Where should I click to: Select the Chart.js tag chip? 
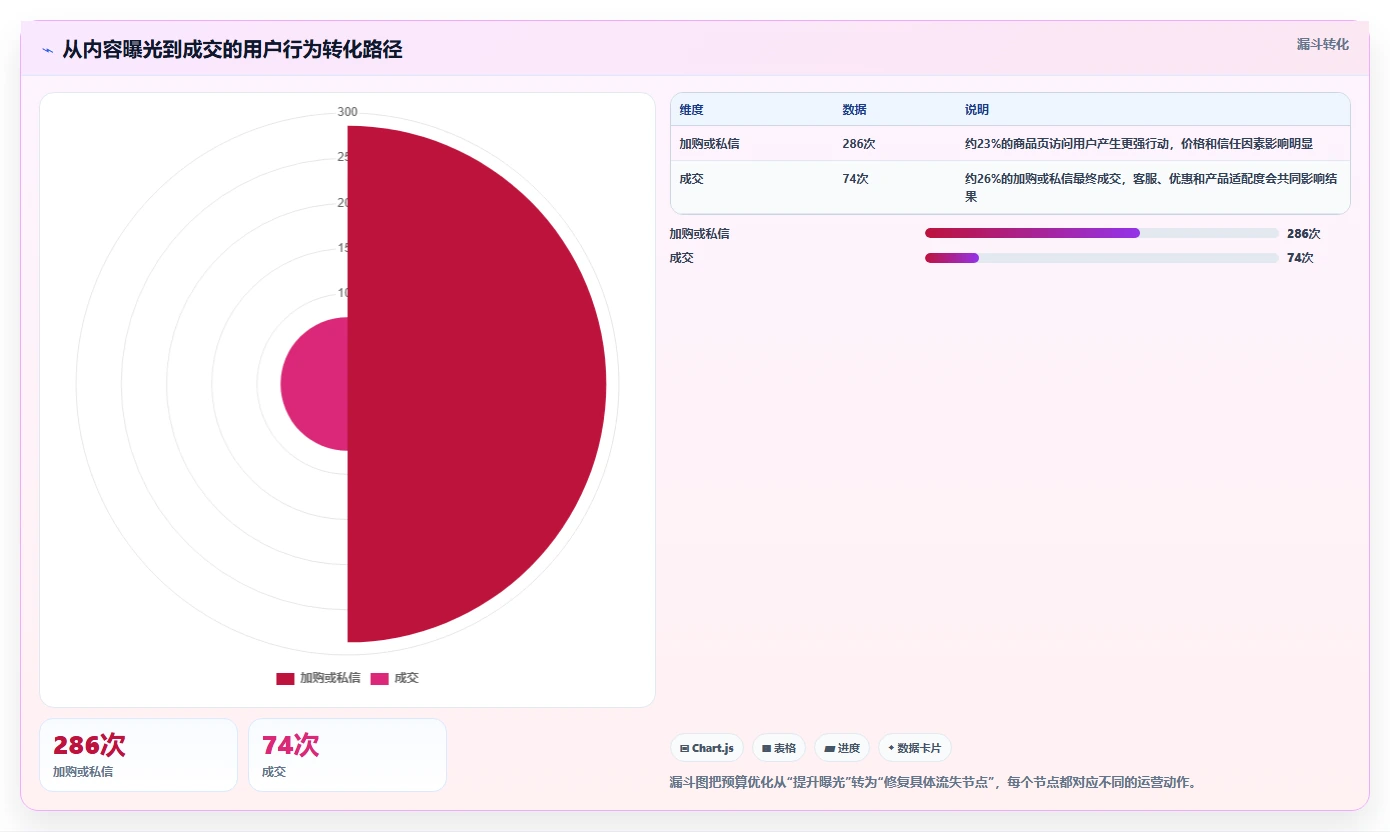[707, 748]
